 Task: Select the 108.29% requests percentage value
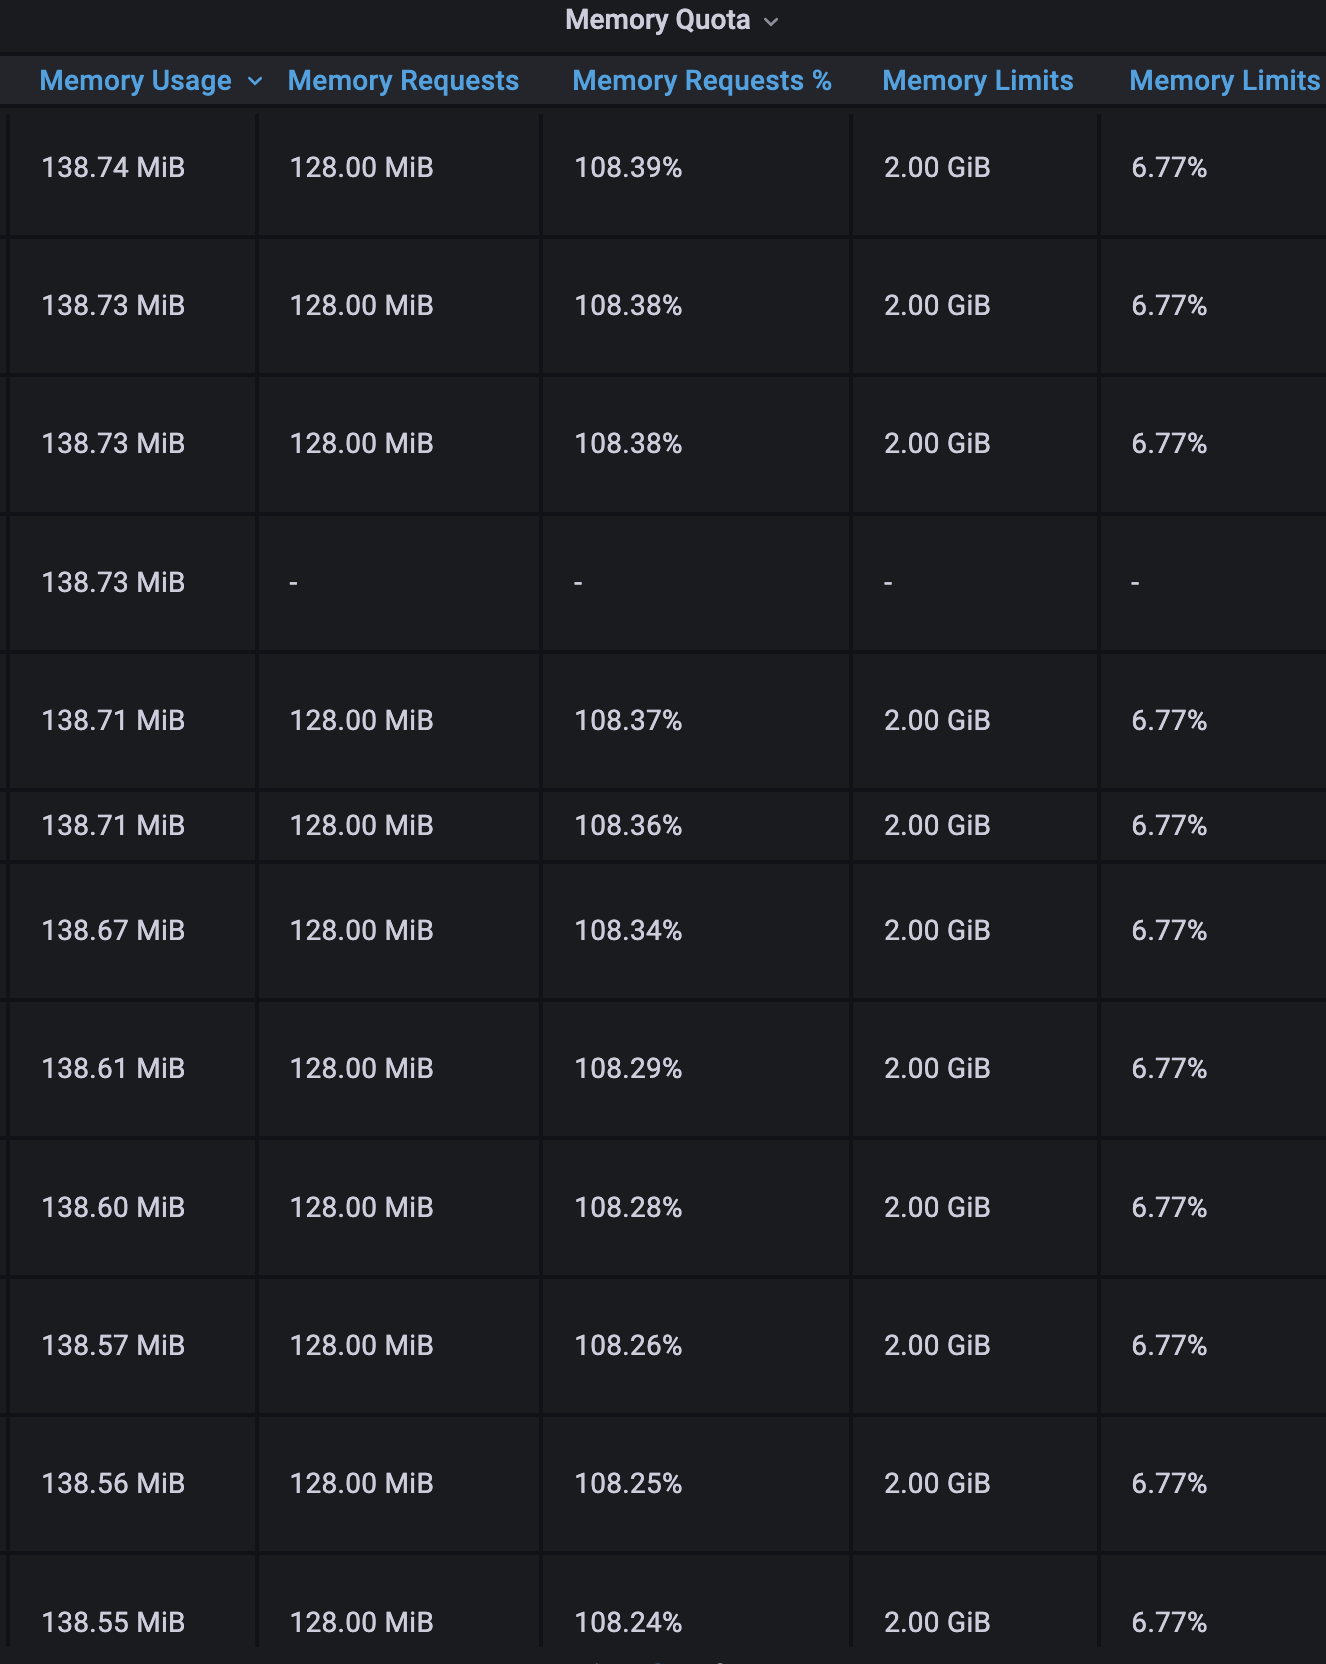[628, 1069]
